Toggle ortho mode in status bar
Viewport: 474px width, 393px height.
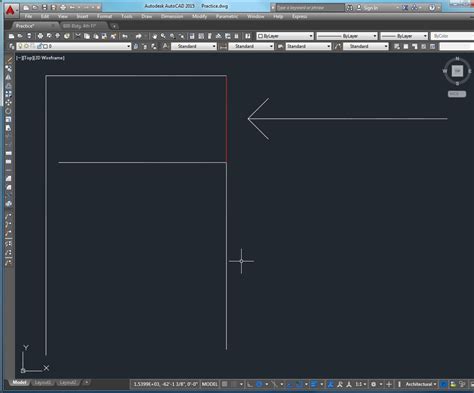pyautogui.click(x=250, y=384)
